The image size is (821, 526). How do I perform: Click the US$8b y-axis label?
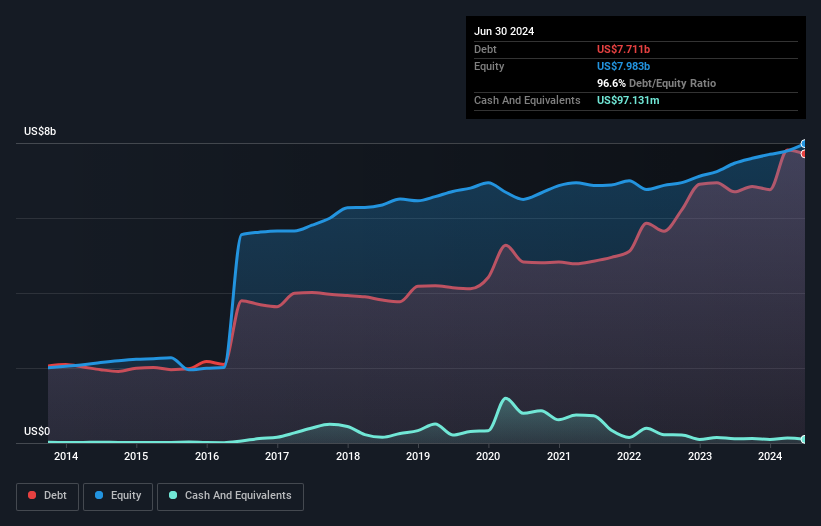coord(40,131)
